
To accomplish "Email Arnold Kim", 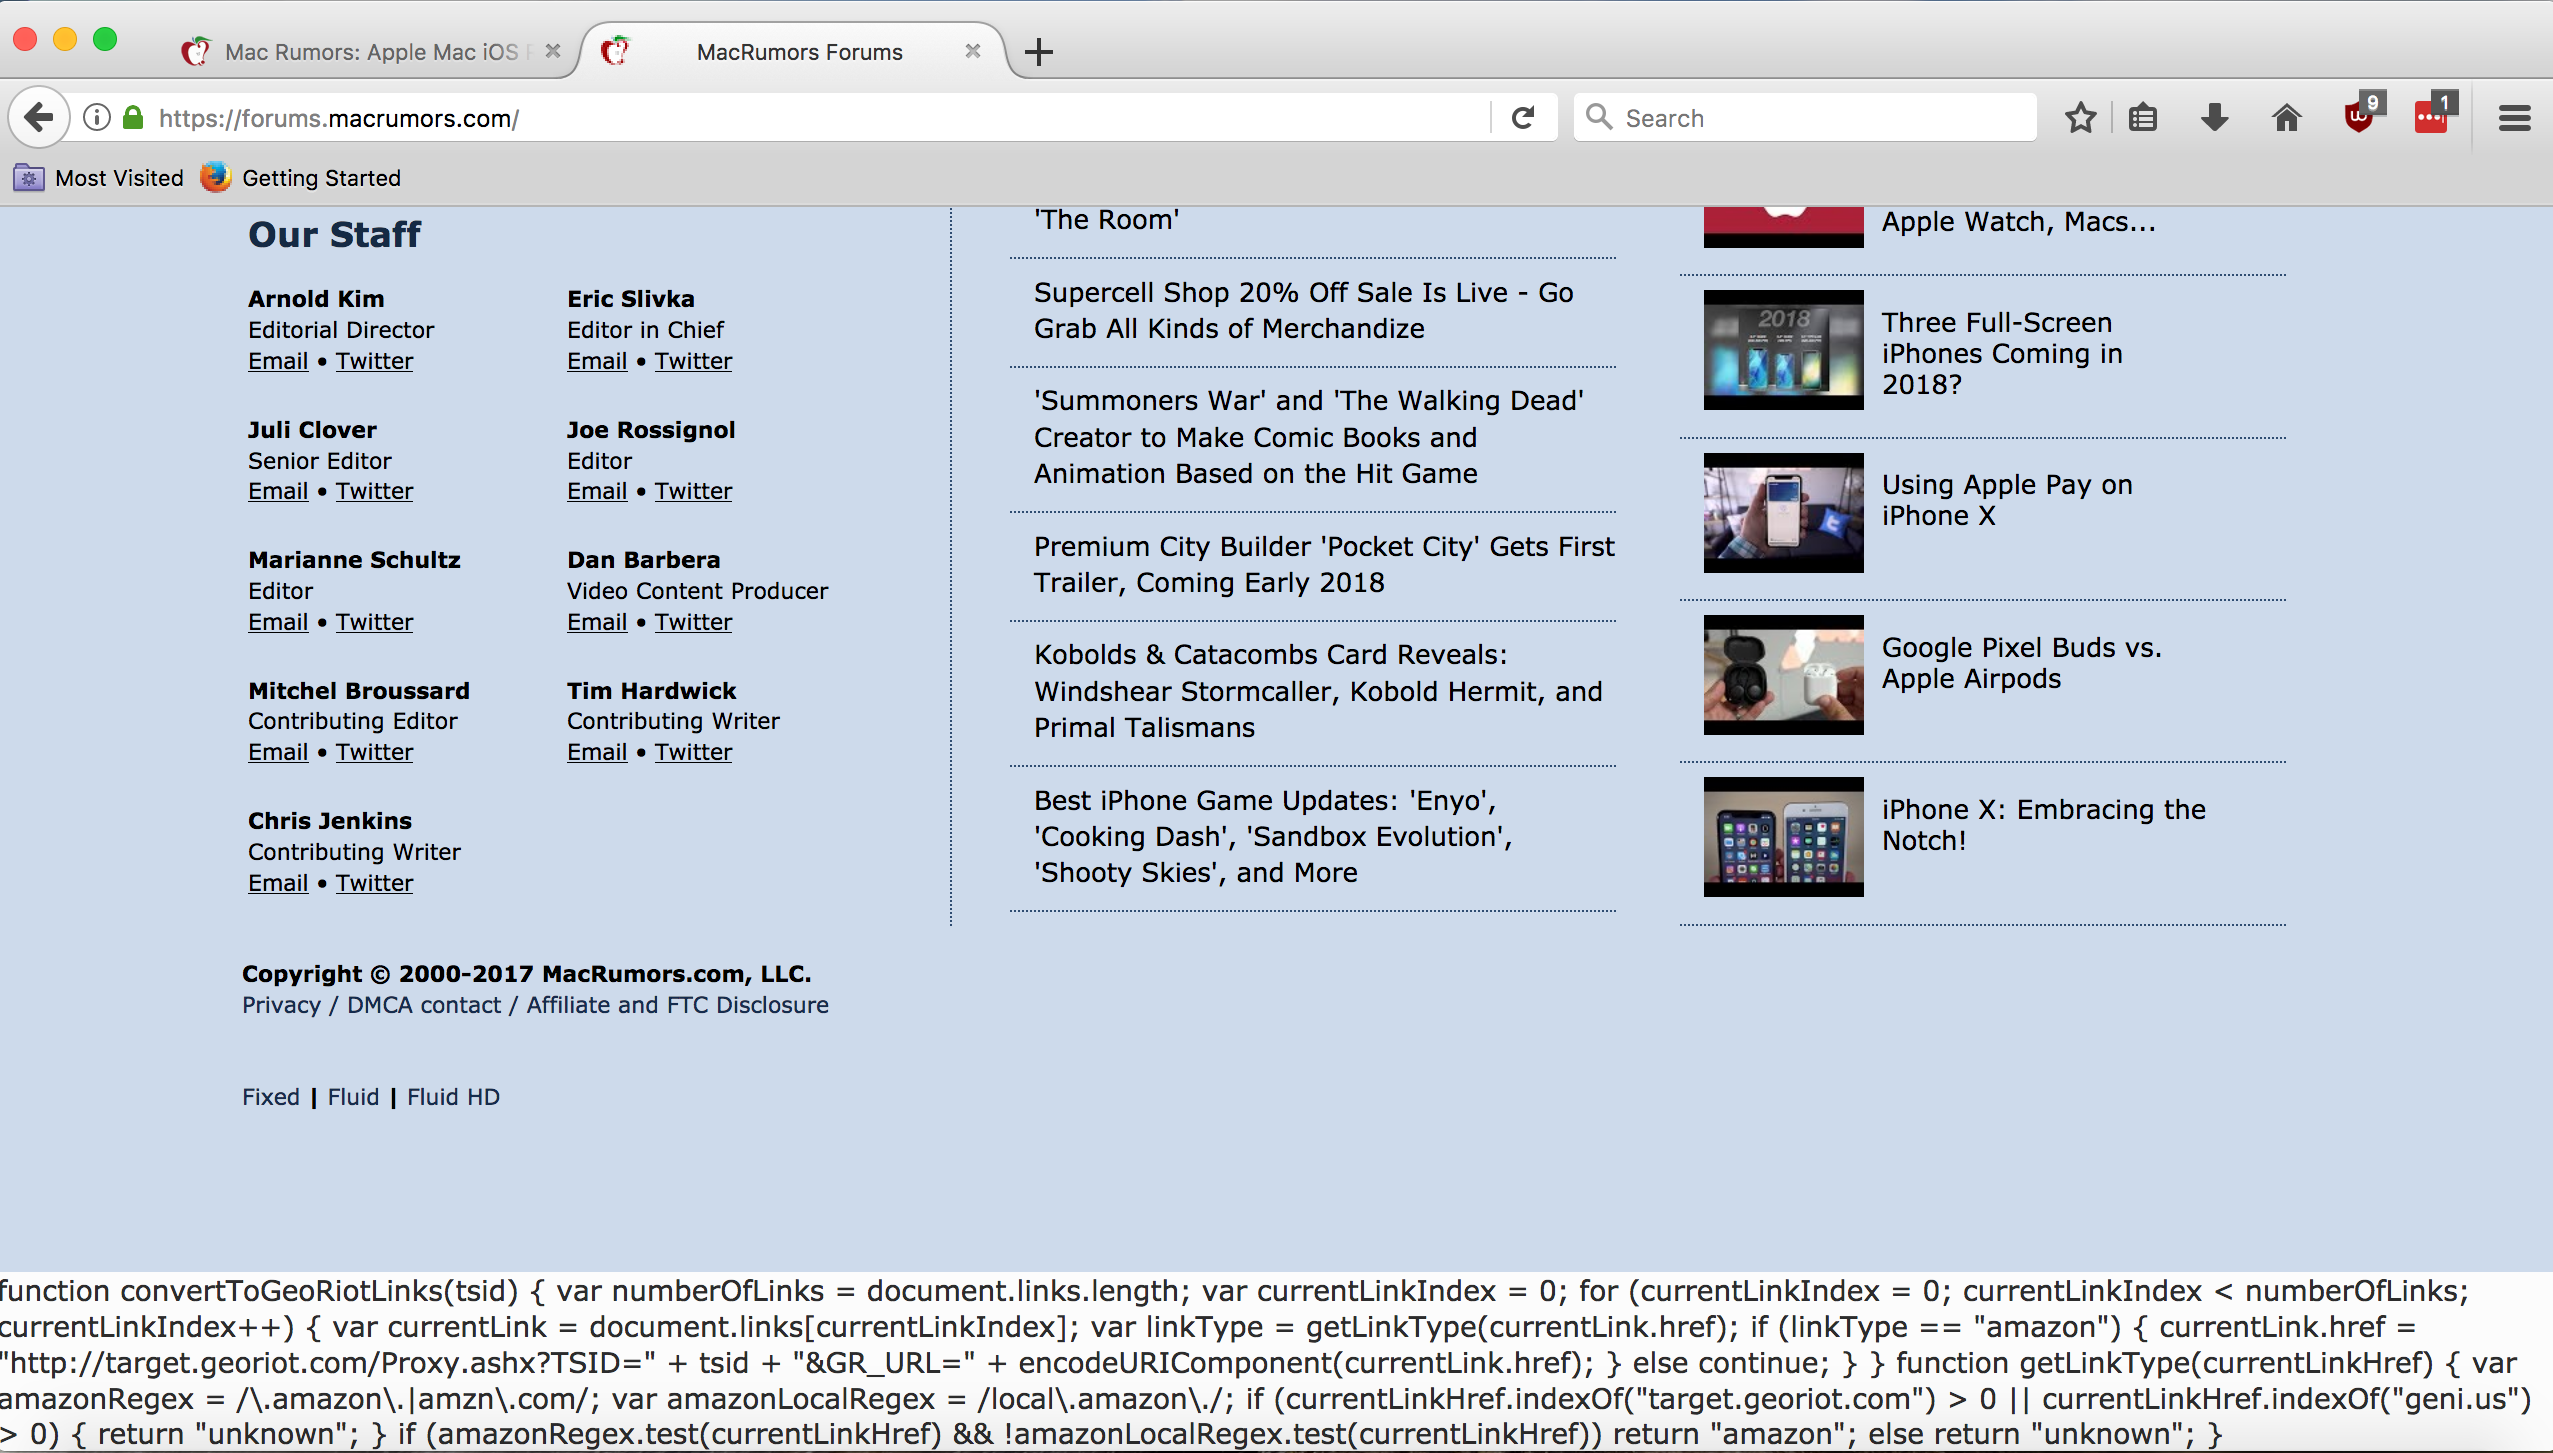I will point(278,361).
